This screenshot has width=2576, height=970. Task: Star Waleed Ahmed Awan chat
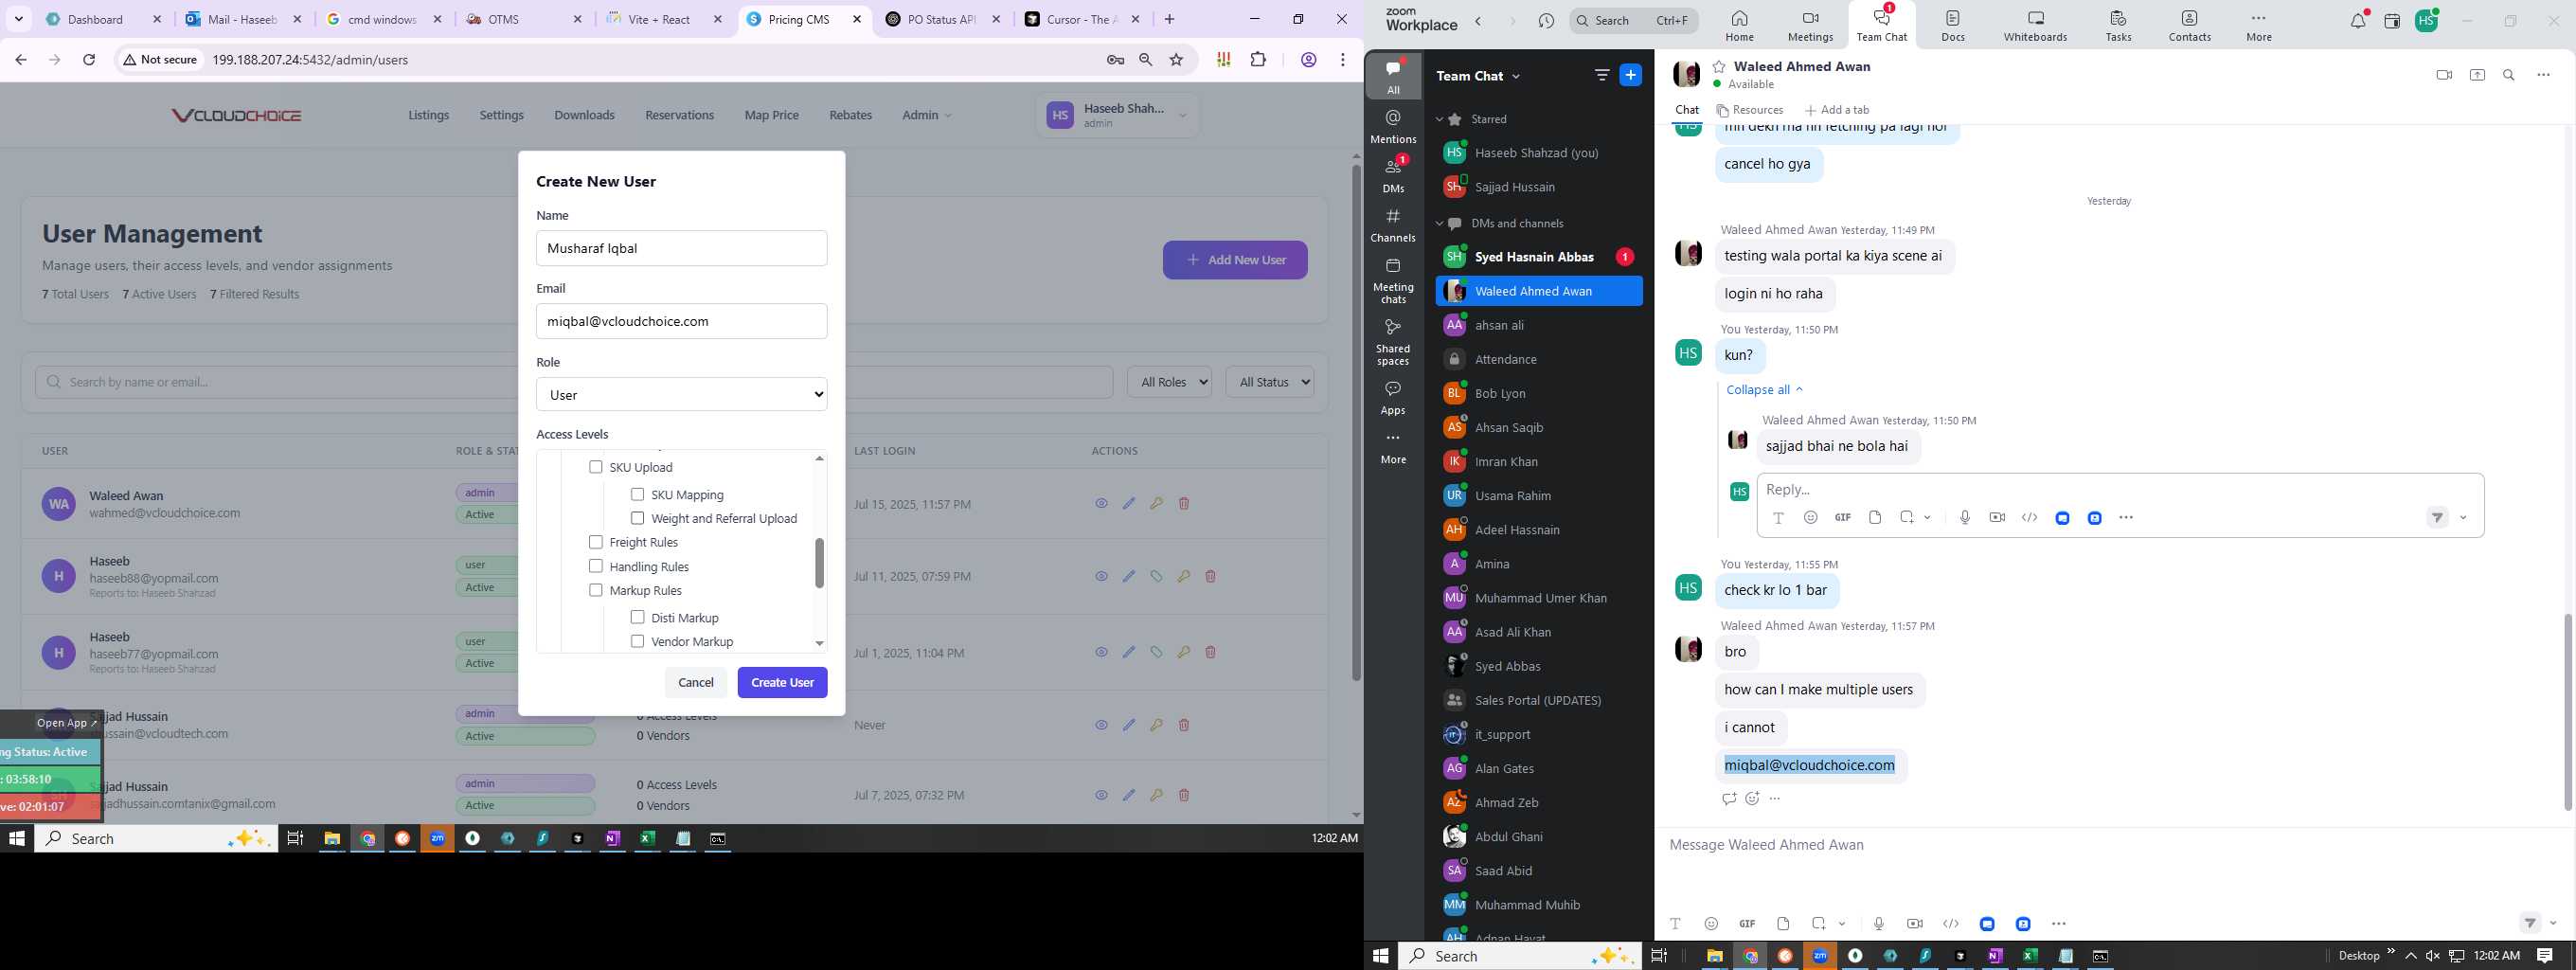click(1719, 67)
